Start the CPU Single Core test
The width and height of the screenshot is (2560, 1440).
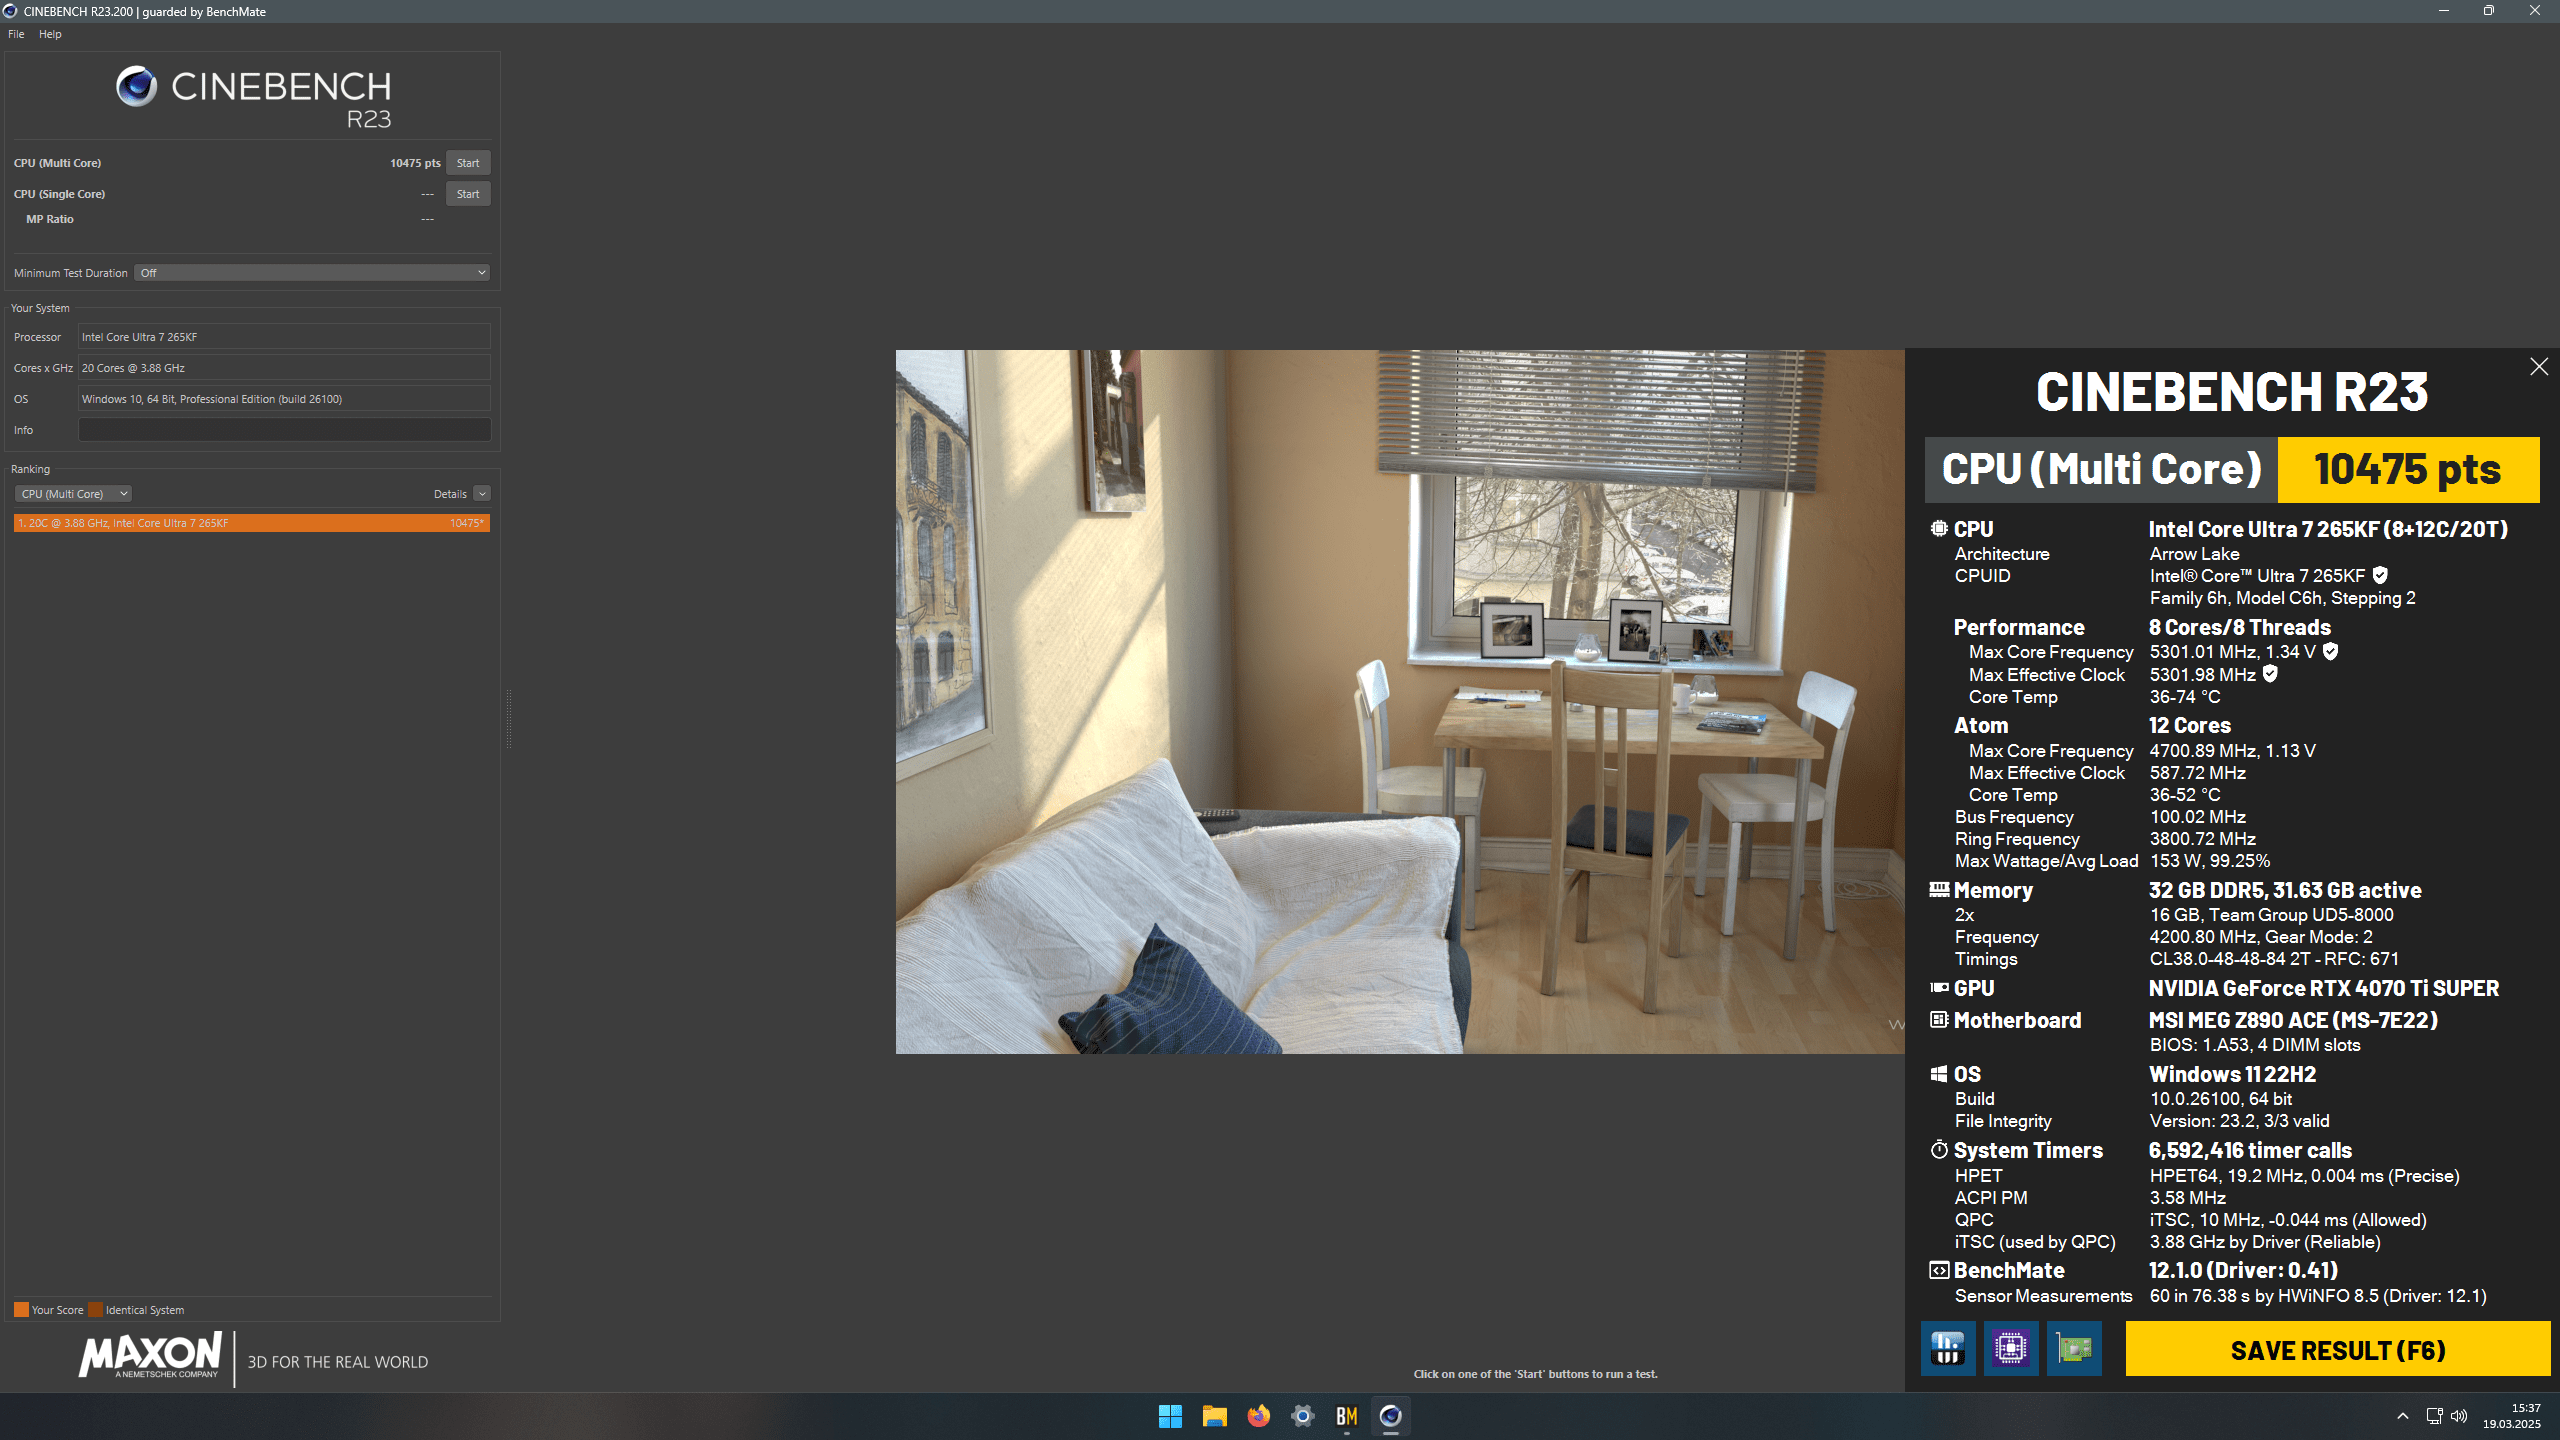(x=467, y=194)
